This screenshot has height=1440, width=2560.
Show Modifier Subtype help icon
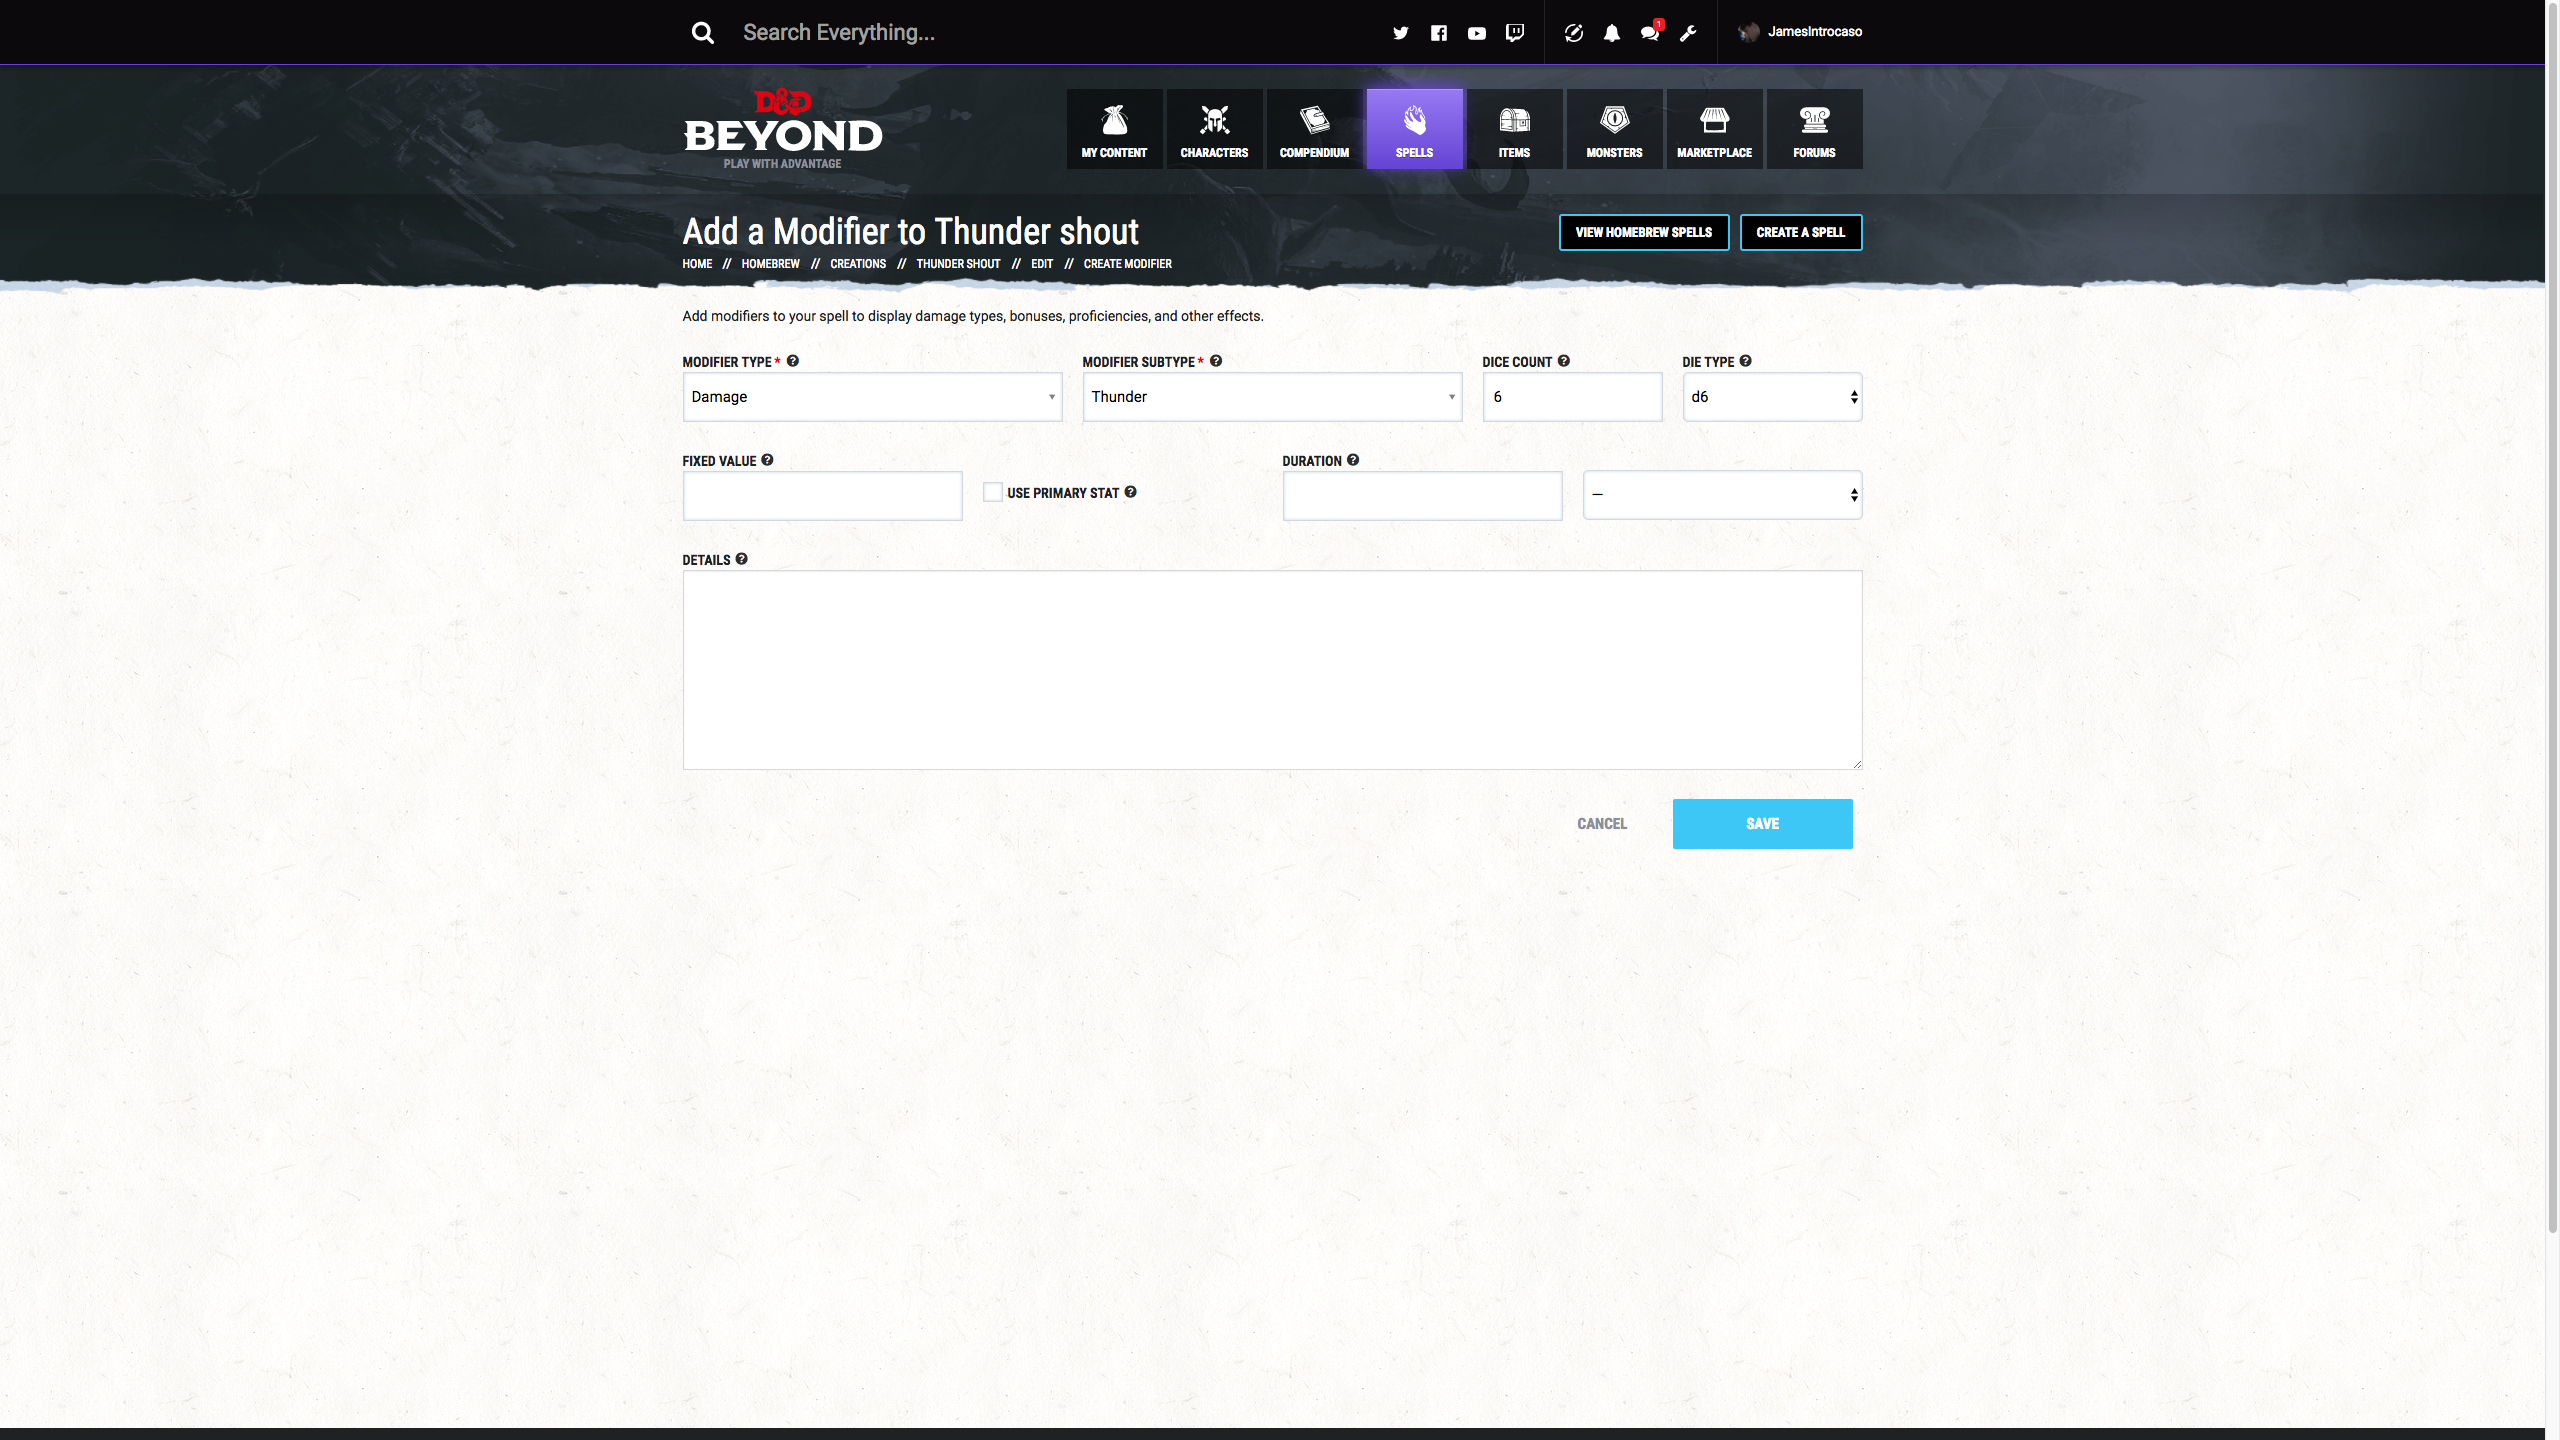(1216, 361)
